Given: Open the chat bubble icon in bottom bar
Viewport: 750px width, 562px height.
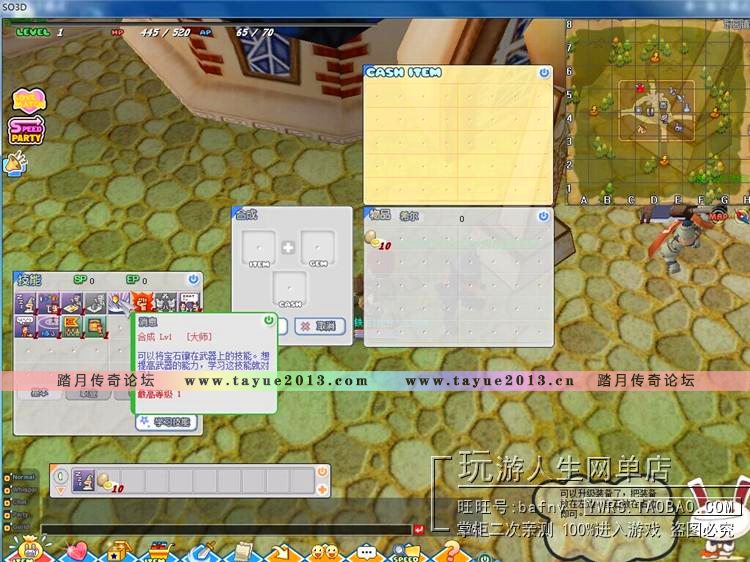Looking at the screenshot, I should point(366,553).
